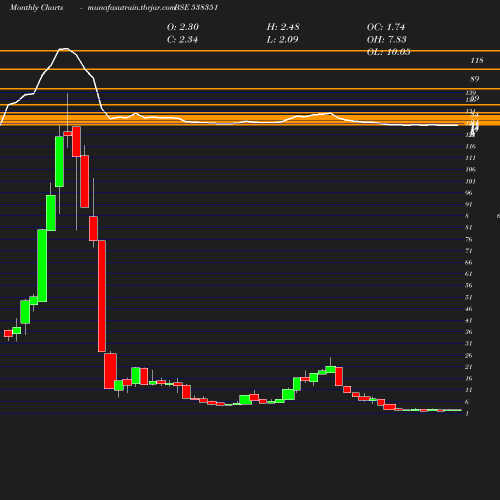Click the 21 price axis label
Screen dimensions: 500x500
point(469,367)
